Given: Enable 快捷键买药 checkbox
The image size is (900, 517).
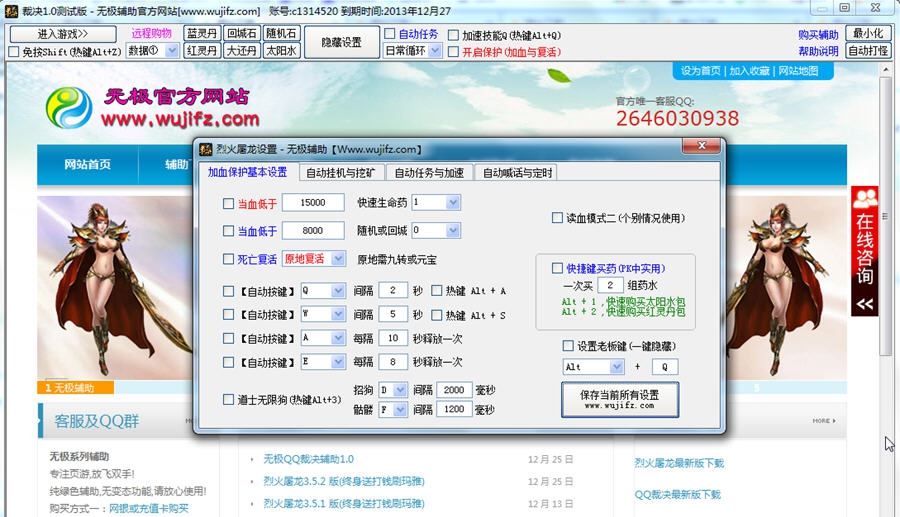Looking at the screenshot, I should (557, 268).
